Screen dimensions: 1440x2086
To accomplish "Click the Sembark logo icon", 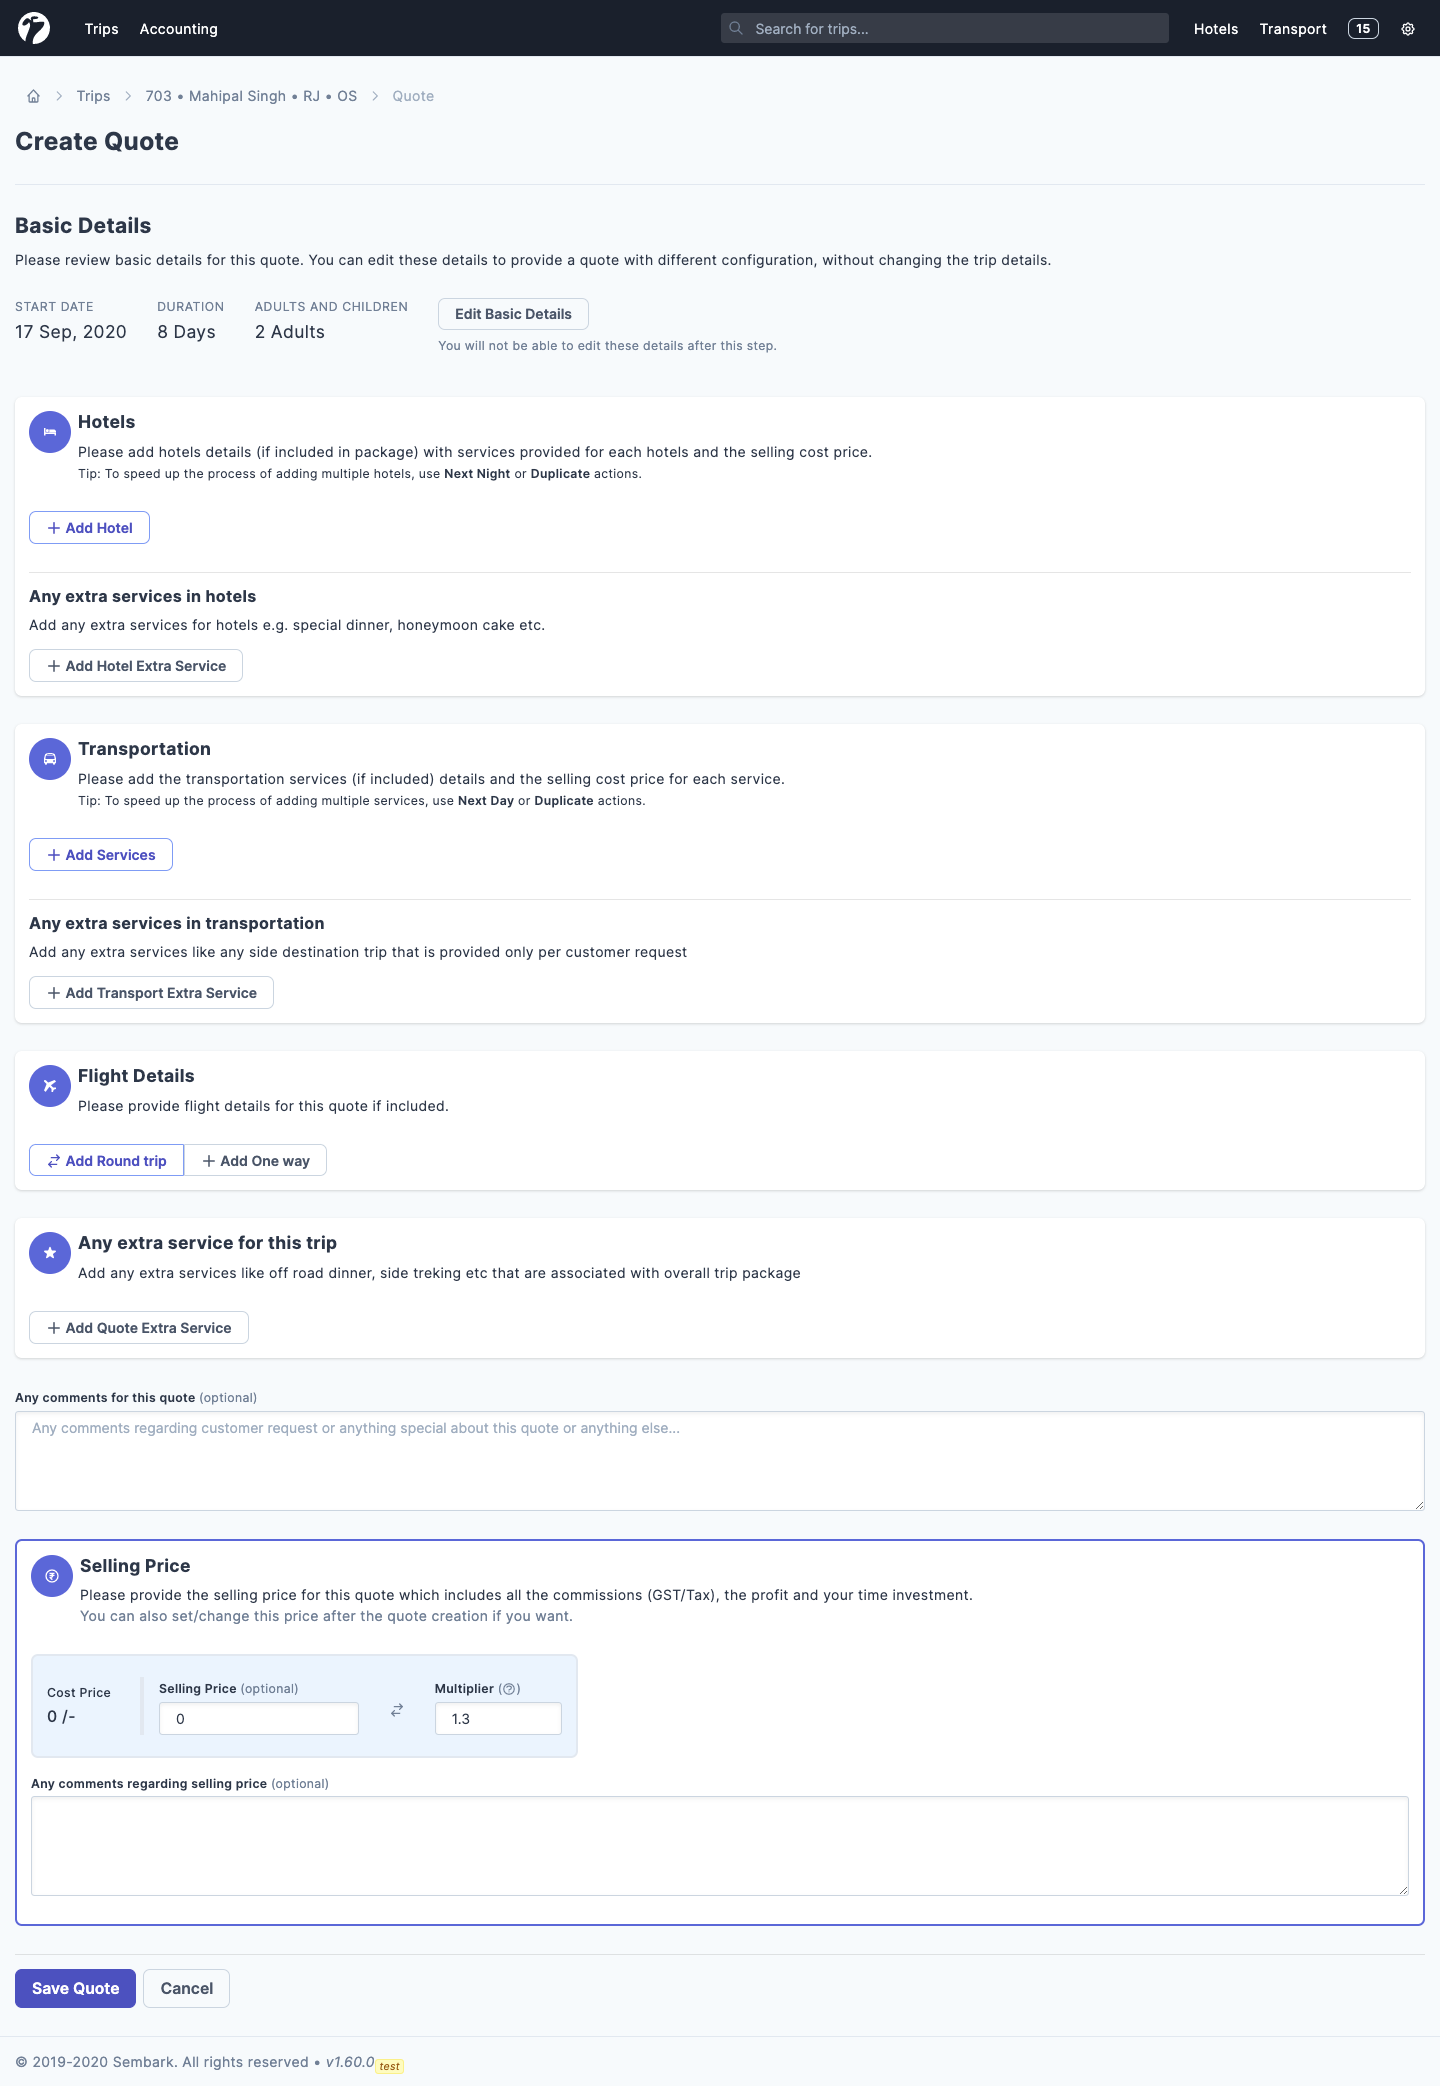I will [34, 28].
